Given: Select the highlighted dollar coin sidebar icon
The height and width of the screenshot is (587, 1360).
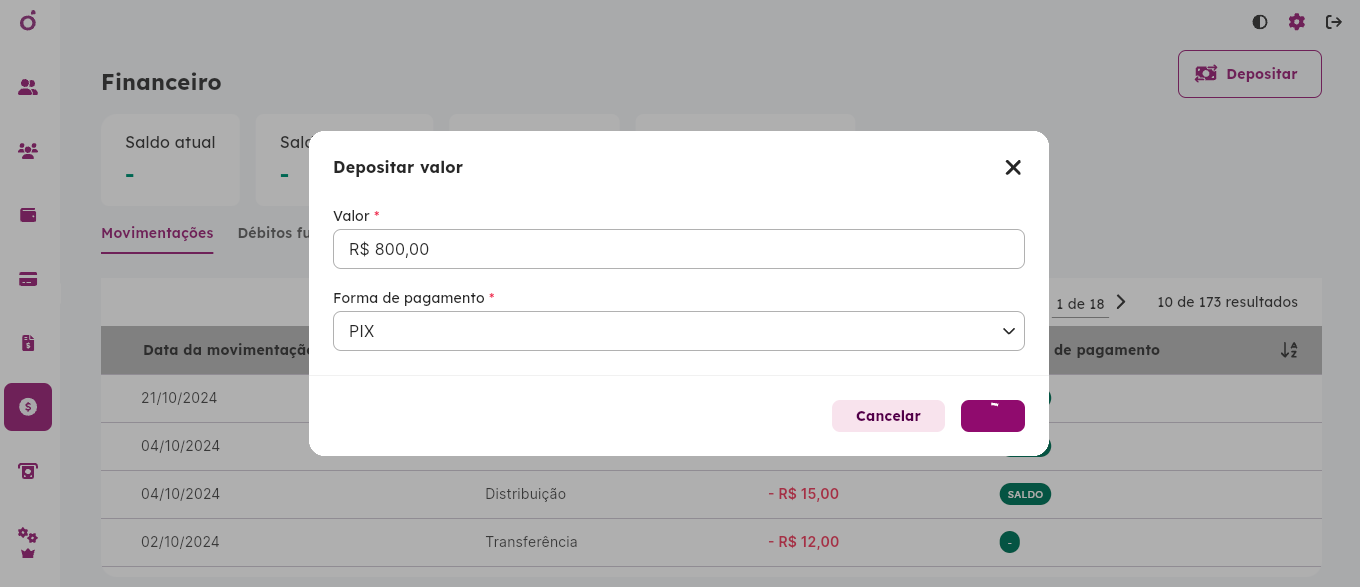Looking at the screenshot, I should (x=28, y=407).
